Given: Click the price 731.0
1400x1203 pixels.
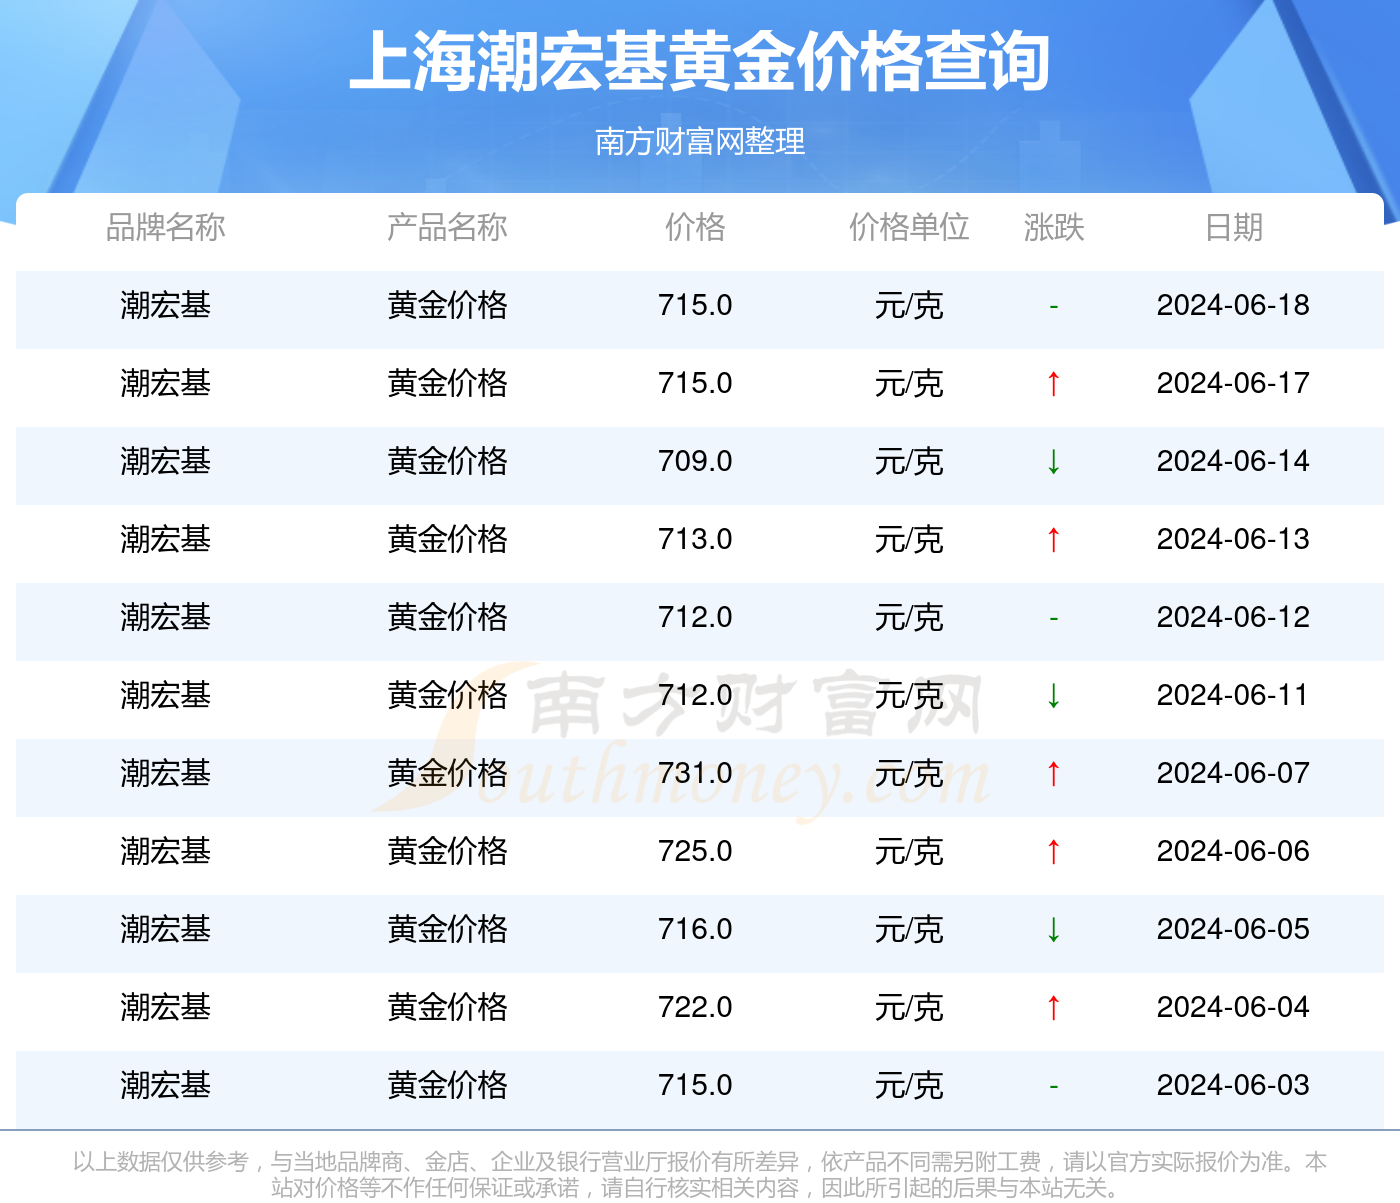Looking at the screenshot, I should tap(695, 773).
